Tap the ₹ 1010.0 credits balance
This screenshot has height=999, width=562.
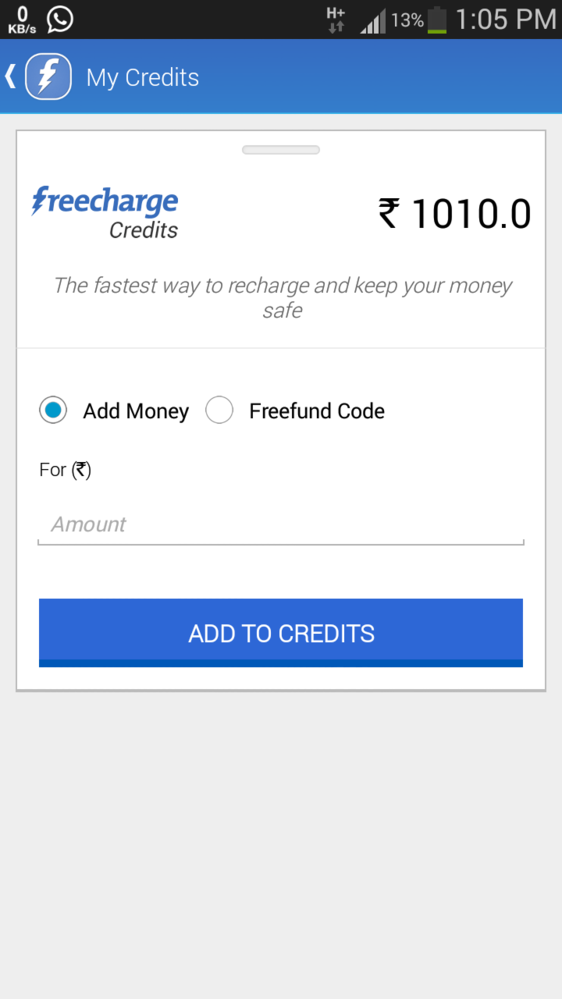pos(455,213)
